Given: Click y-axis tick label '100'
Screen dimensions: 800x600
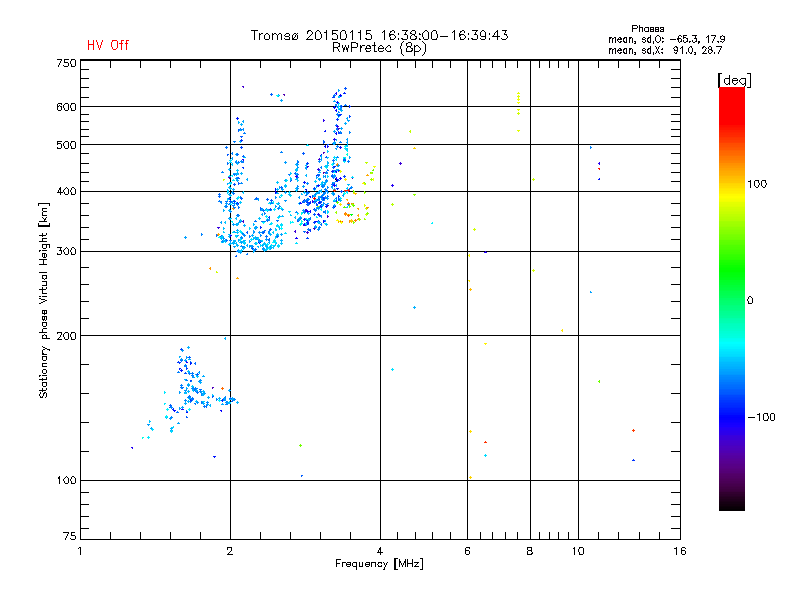Looking at the screenshot, I should (66, 481).
